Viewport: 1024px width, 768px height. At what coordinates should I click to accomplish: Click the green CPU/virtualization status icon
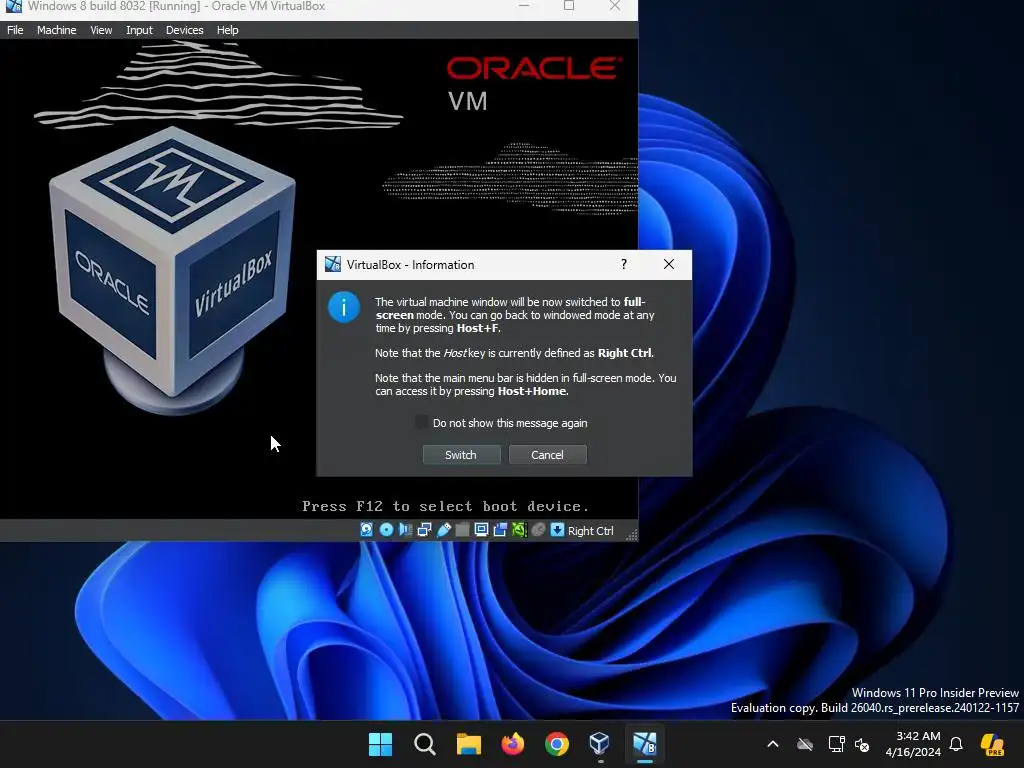click(x=519, y=530)
